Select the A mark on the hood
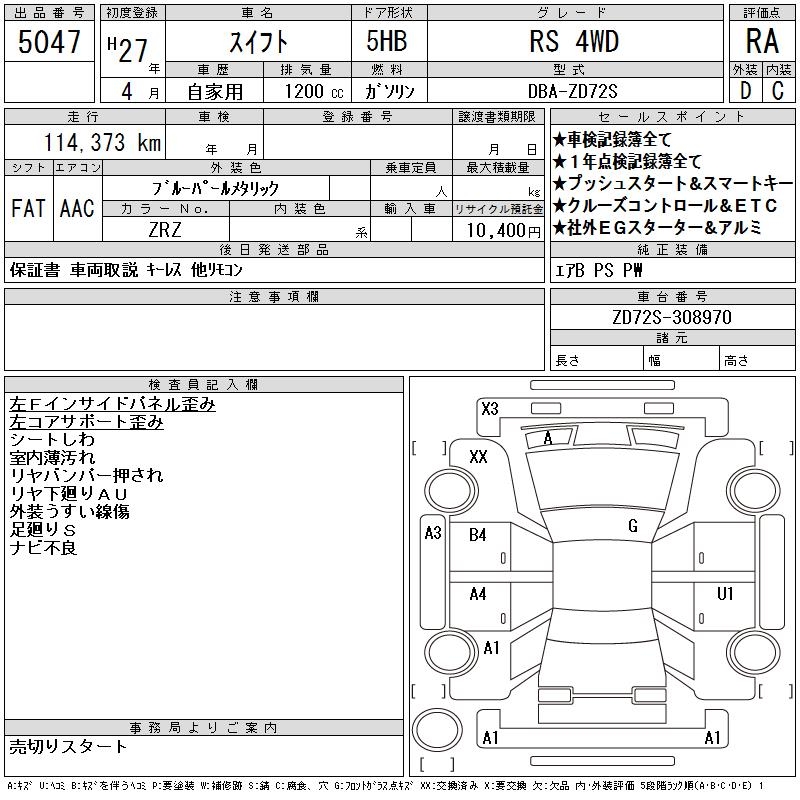This screenshot has height=800, width=800. pyautogui.click(x=548, y=438)
